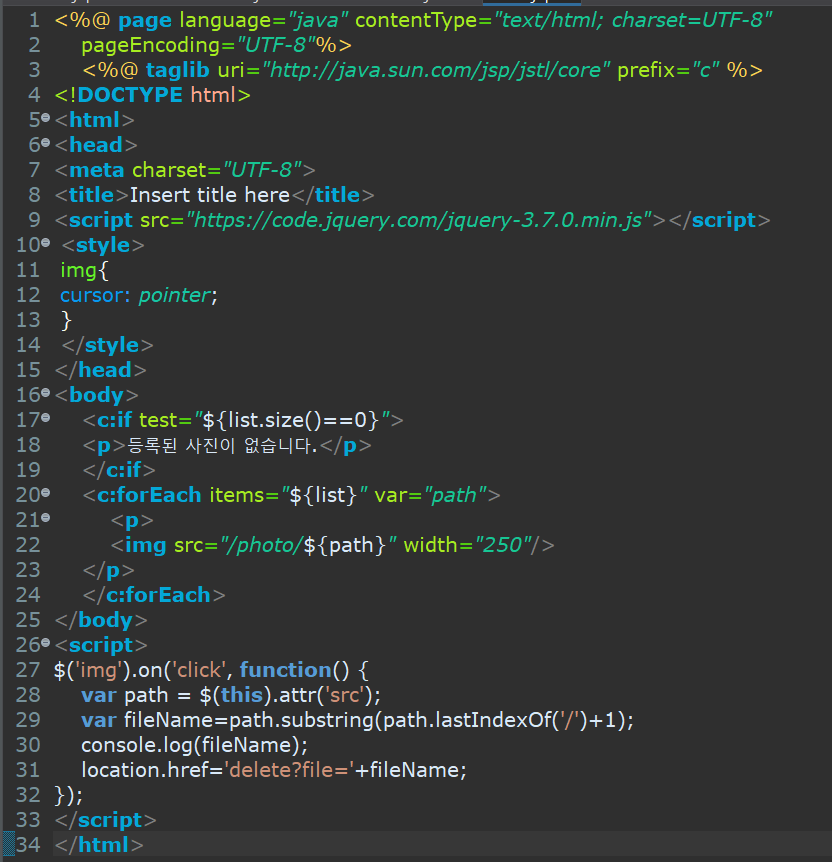Click the closing '</c:if>' tag
This screenshot has width=832, height=862.
(119, 470)
